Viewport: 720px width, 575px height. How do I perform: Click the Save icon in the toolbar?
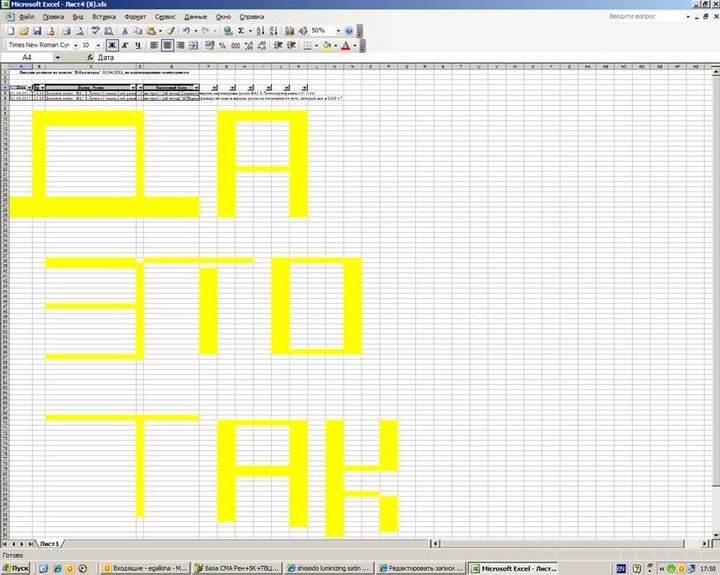(37, 31)
